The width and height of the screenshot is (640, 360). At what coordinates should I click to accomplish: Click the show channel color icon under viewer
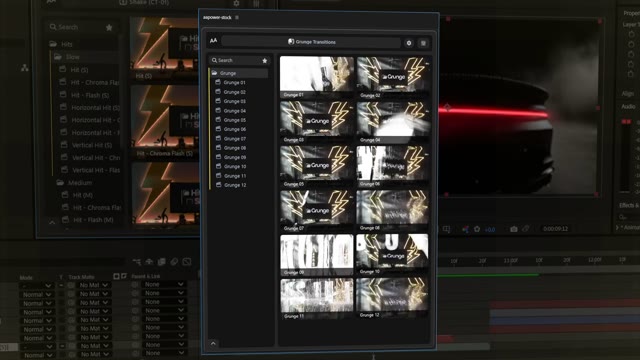click(465, 229)
